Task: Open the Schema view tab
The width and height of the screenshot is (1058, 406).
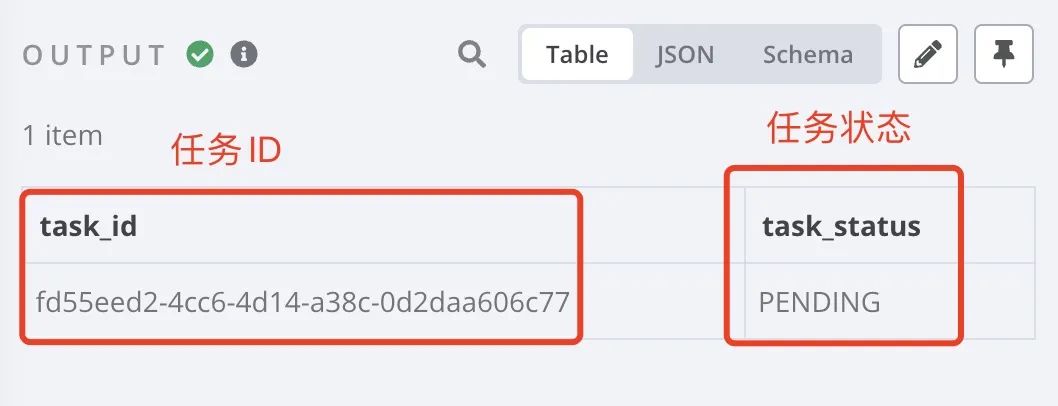Action: [x=808, y=55]
